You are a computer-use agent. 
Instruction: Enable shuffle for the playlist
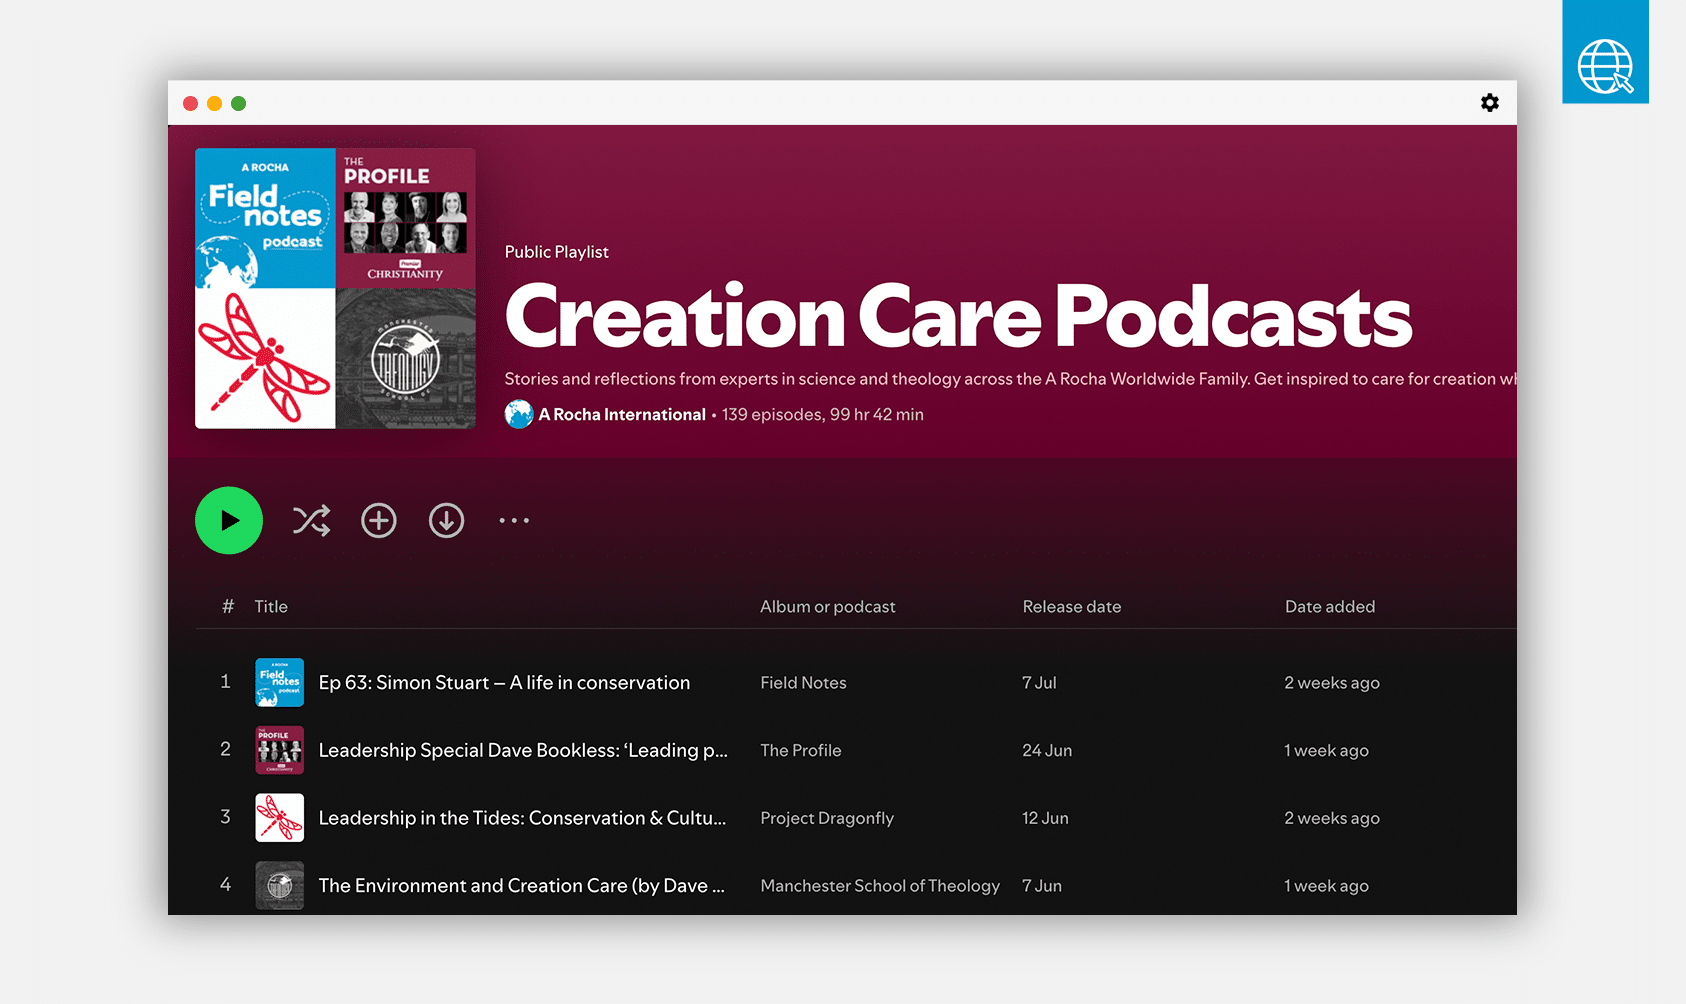[x=311, y=520]
